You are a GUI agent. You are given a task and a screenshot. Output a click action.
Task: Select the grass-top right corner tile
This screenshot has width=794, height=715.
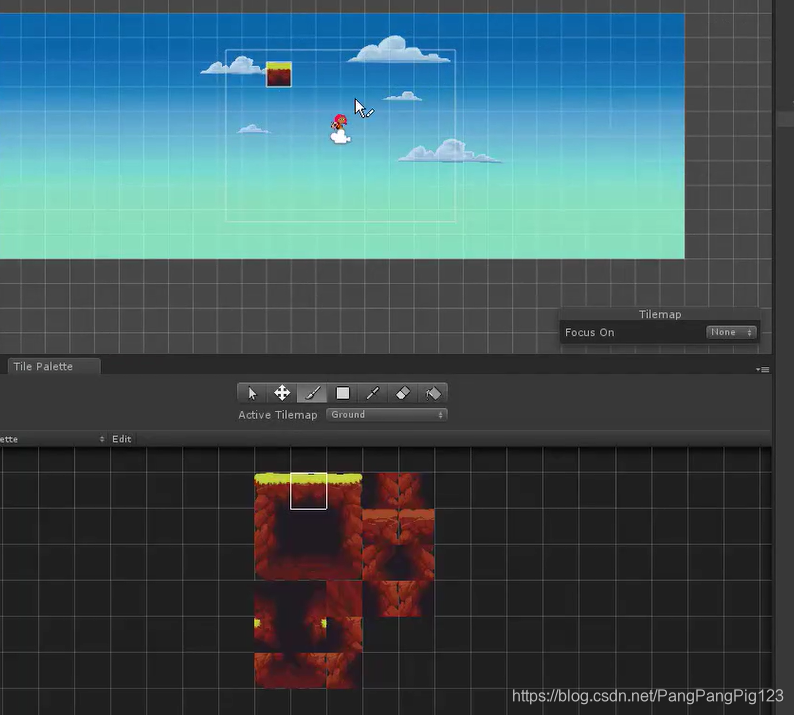[x=344, y=491]
